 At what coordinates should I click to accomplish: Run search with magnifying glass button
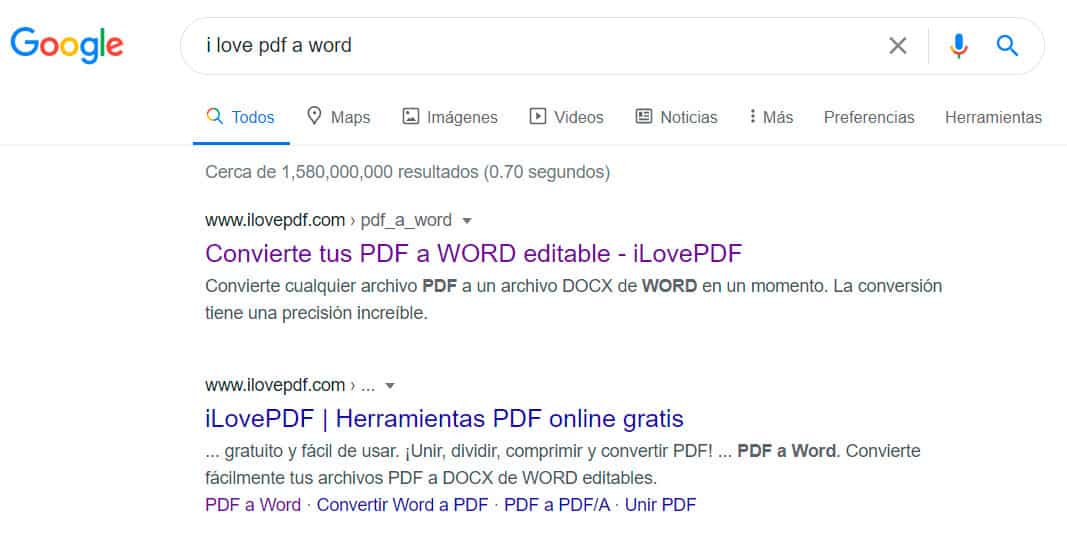[1007, 46]
